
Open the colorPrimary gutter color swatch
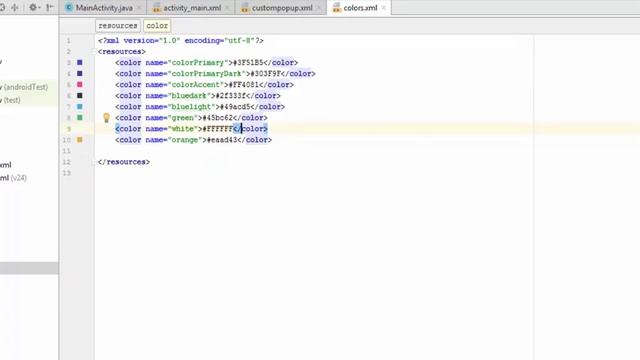point(80,62)
